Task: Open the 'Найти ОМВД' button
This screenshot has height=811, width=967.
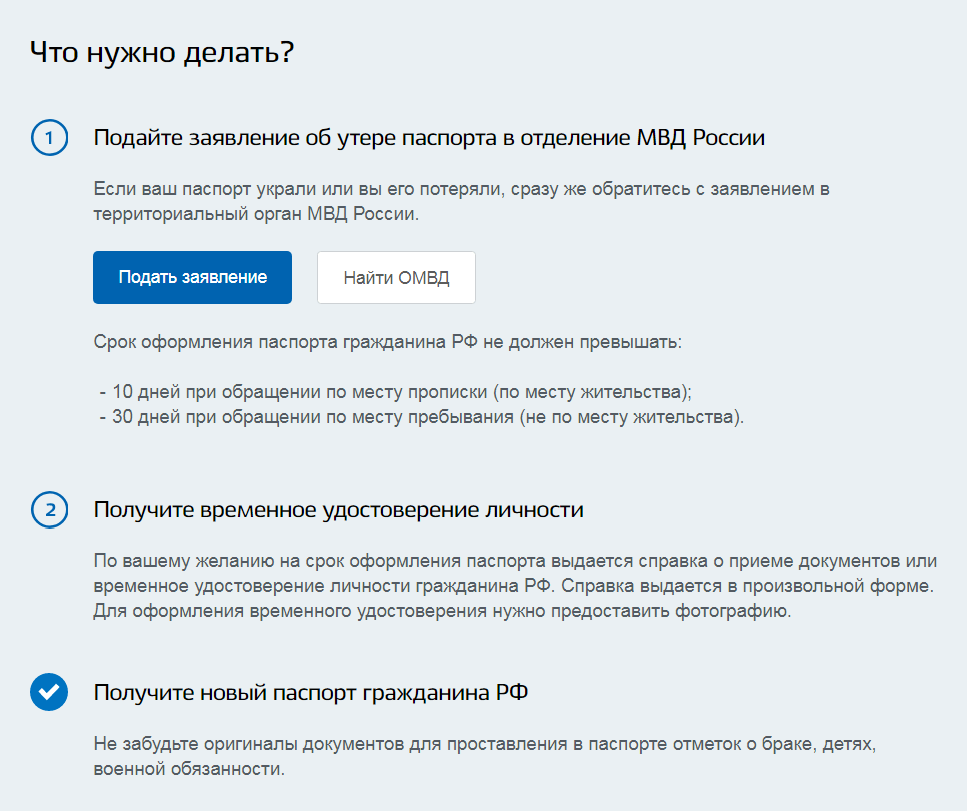Action: tap(397, 278)
